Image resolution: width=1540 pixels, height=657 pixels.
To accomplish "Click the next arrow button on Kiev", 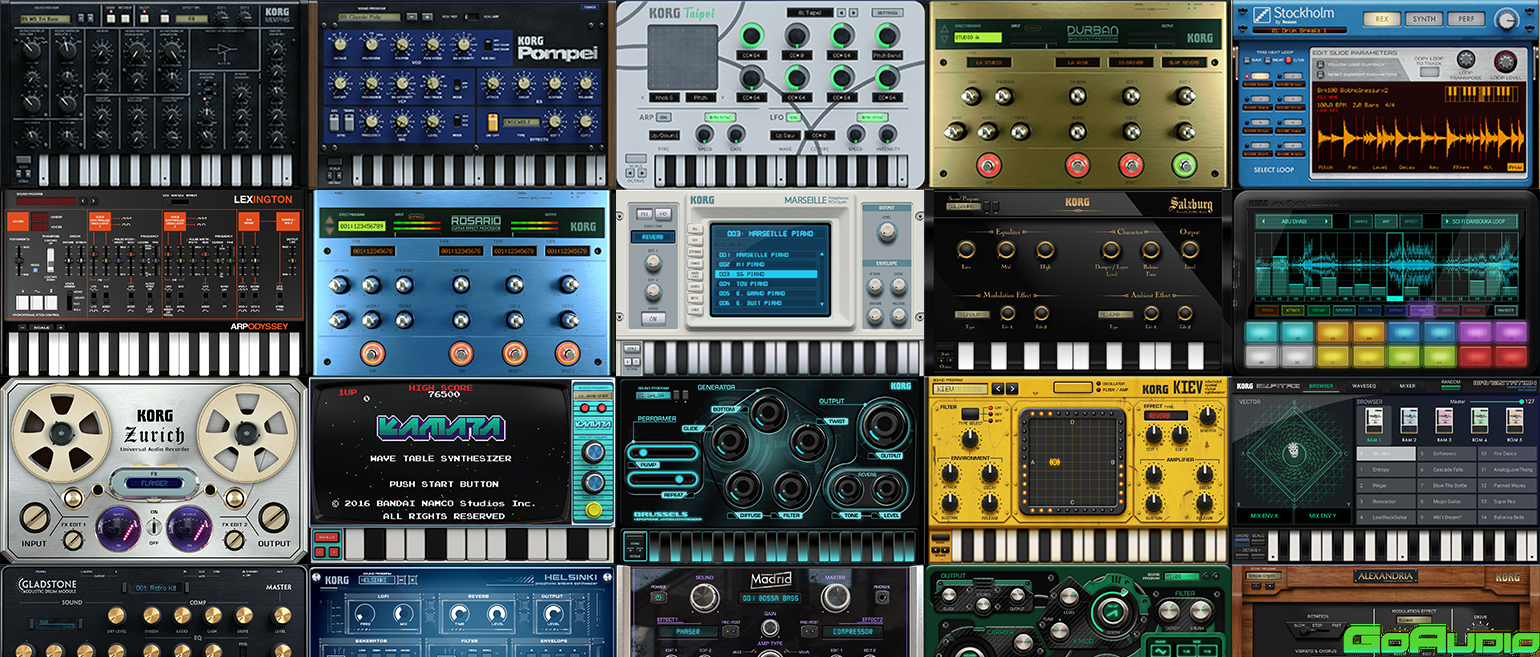I will pyautogui.click(x=1014, y=388).
